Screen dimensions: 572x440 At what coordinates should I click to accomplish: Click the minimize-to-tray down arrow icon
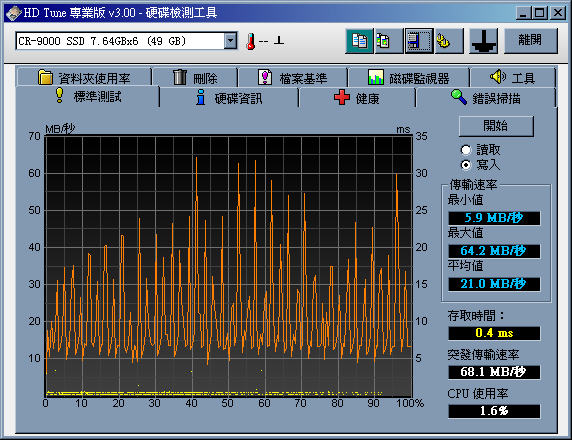[483, 41]
